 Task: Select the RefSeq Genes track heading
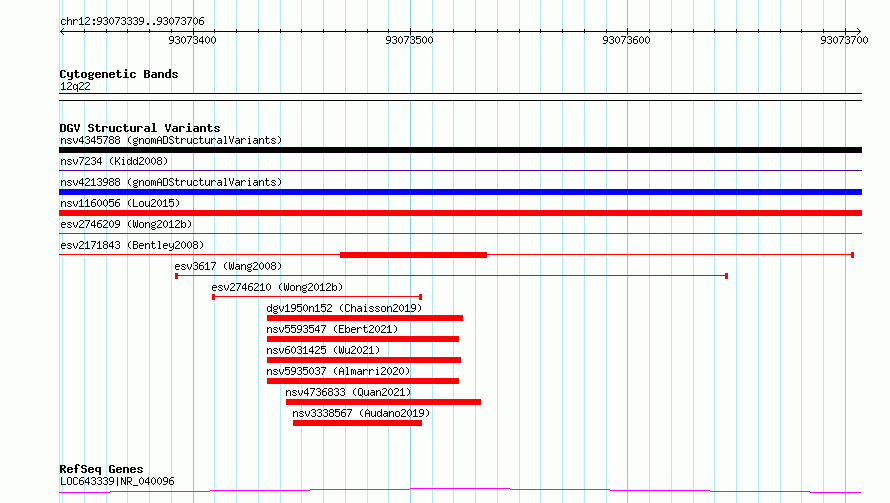(101, 469)
